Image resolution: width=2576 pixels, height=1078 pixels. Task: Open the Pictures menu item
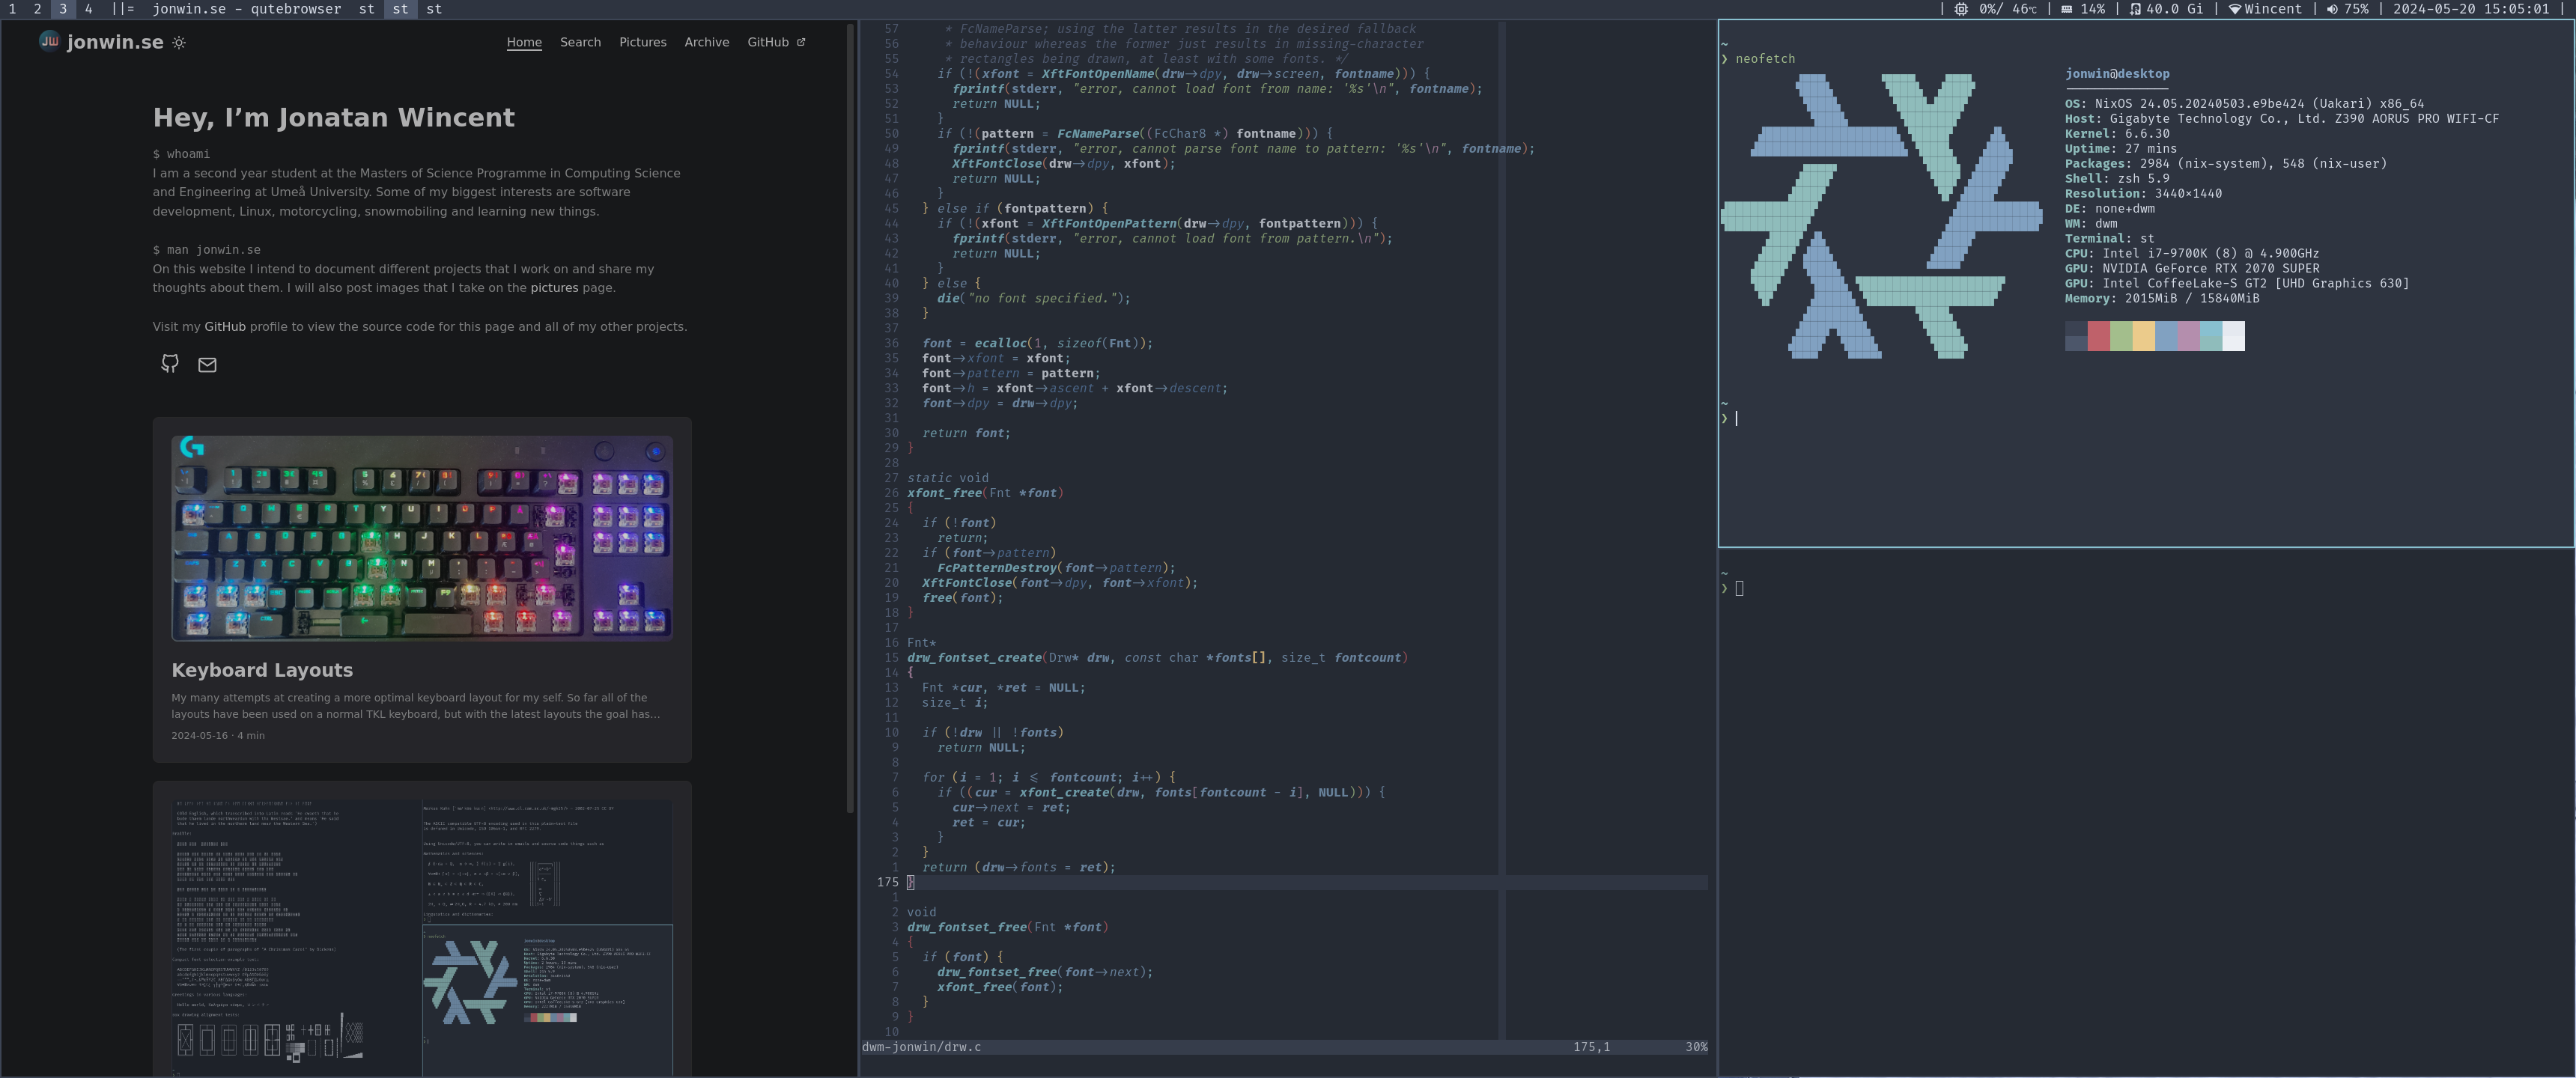[x=643, y=41]
